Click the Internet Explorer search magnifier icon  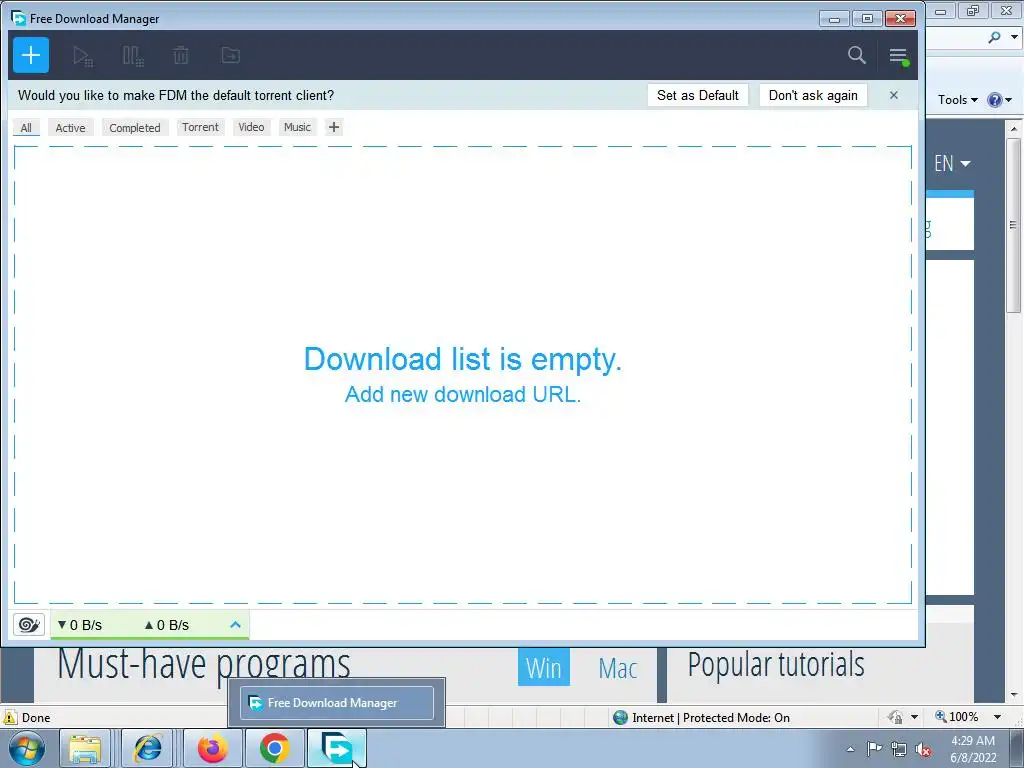(995, 37)
